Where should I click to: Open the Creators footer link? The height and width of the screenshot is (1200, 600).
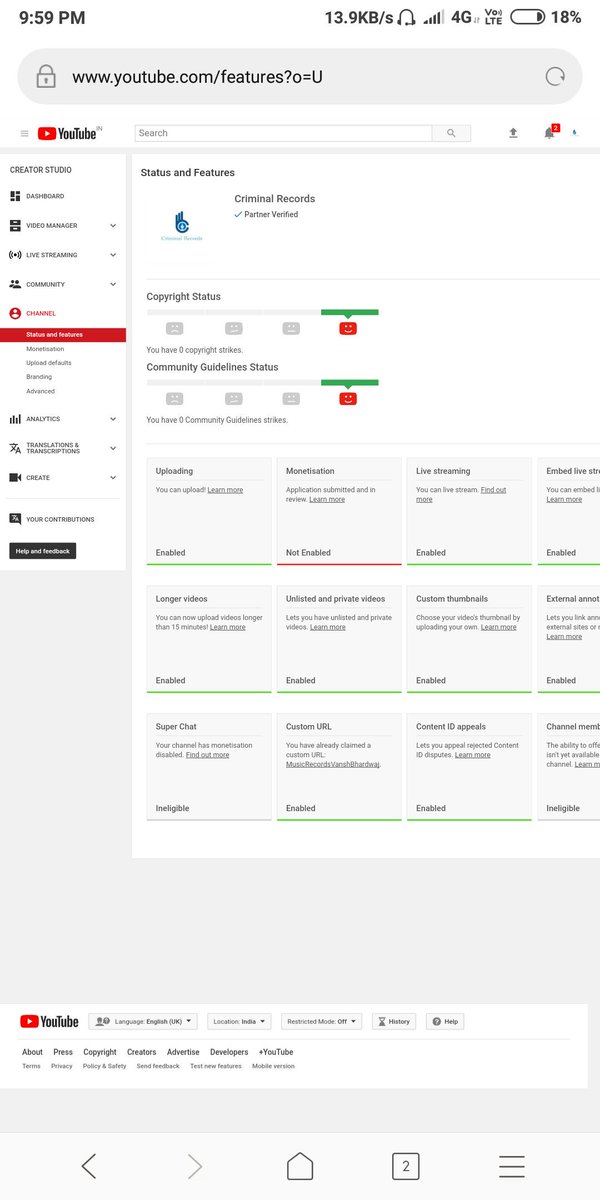142,1052
